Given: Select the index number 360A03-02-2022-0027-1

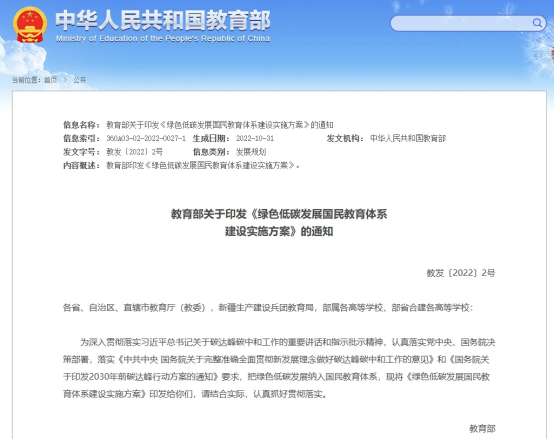Looking at the screenshot, I should pos(146,138).
